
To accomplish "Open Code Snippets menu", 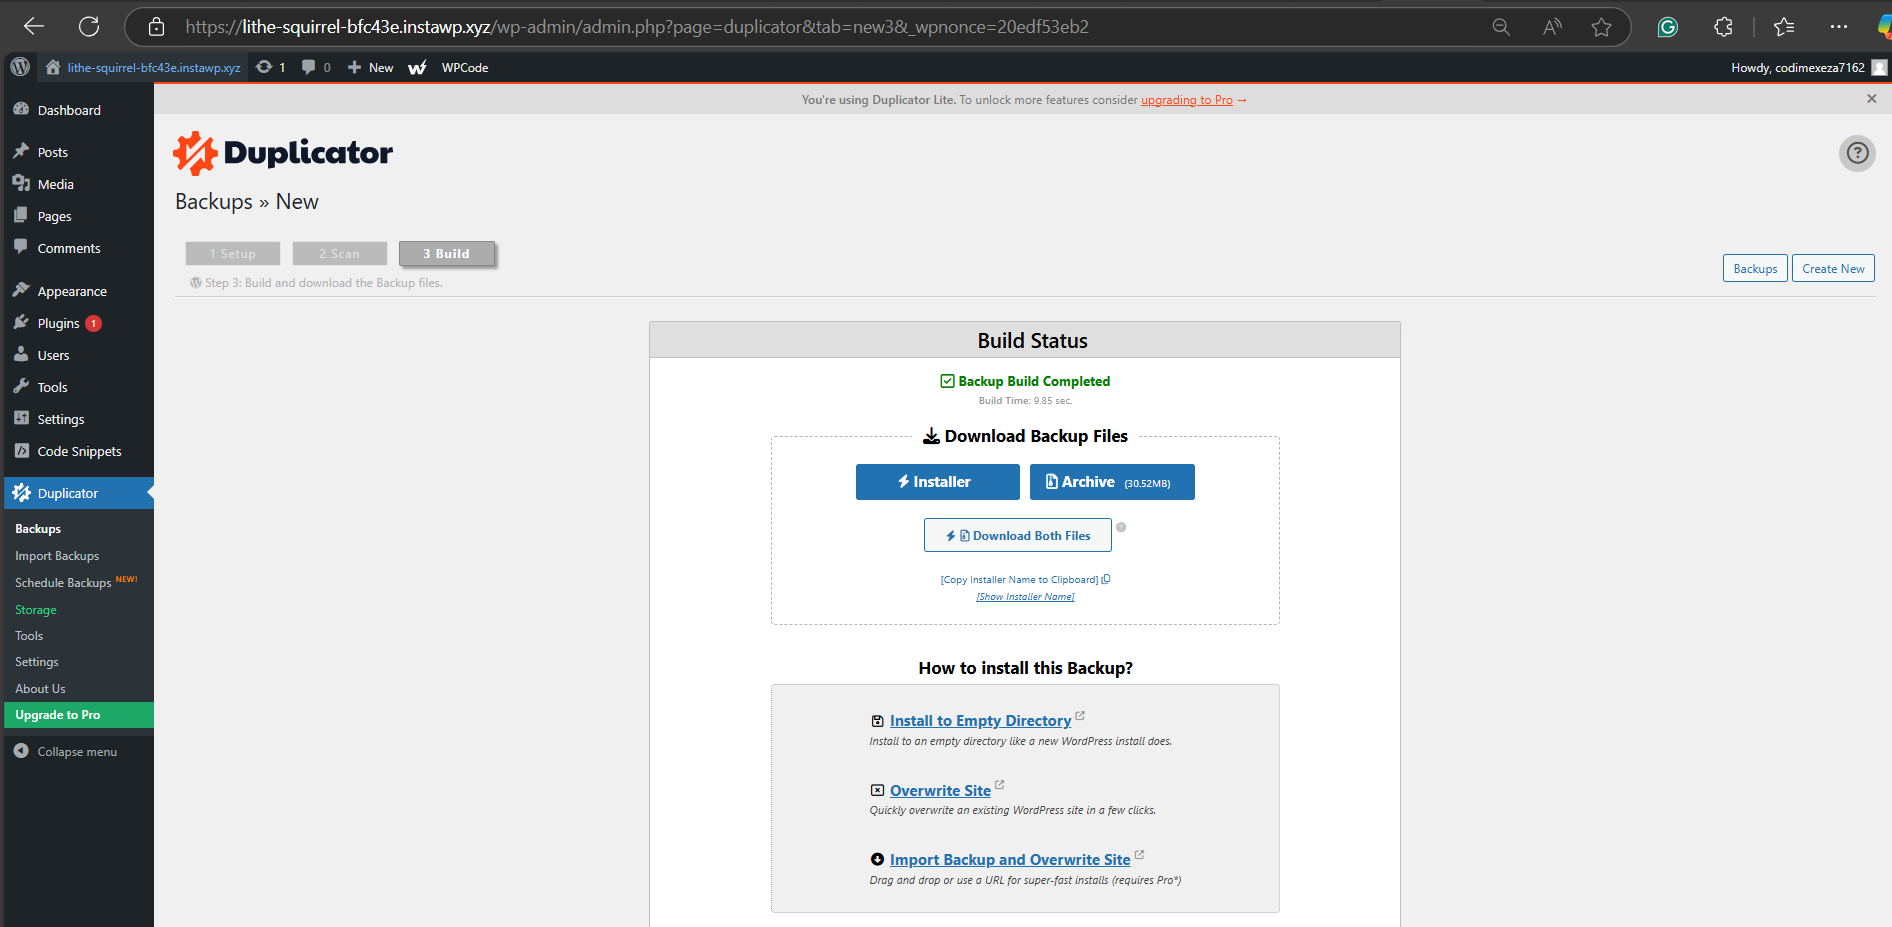I will point(77,451).
